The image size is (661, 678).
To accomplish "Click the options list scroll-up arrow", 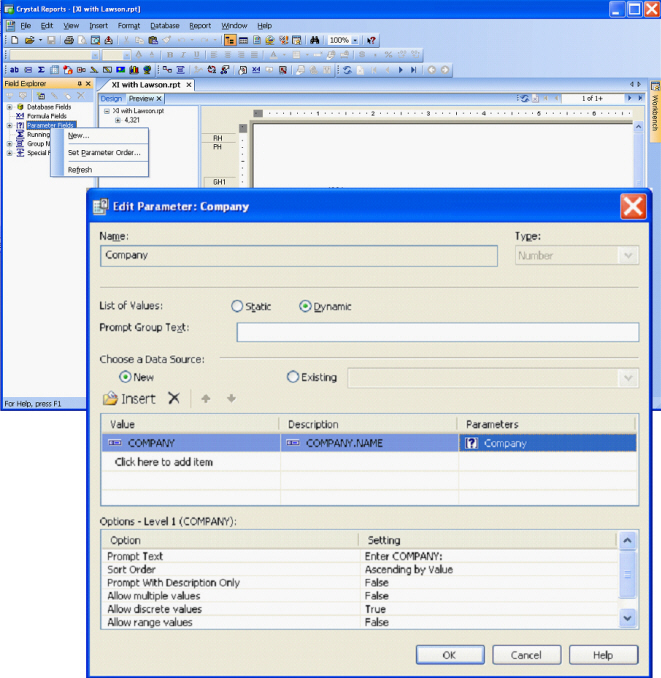I will pyautogui.click(x=627, y=540).
